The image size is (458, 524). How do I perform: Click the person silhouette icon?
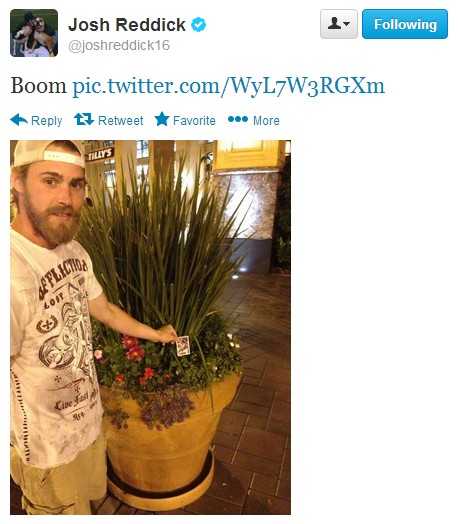(335, 24)
